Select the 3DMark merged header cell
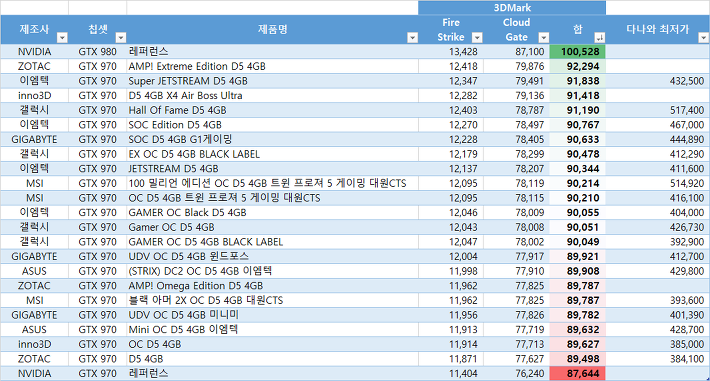This screenshot has width=710, height=381. 512,8
